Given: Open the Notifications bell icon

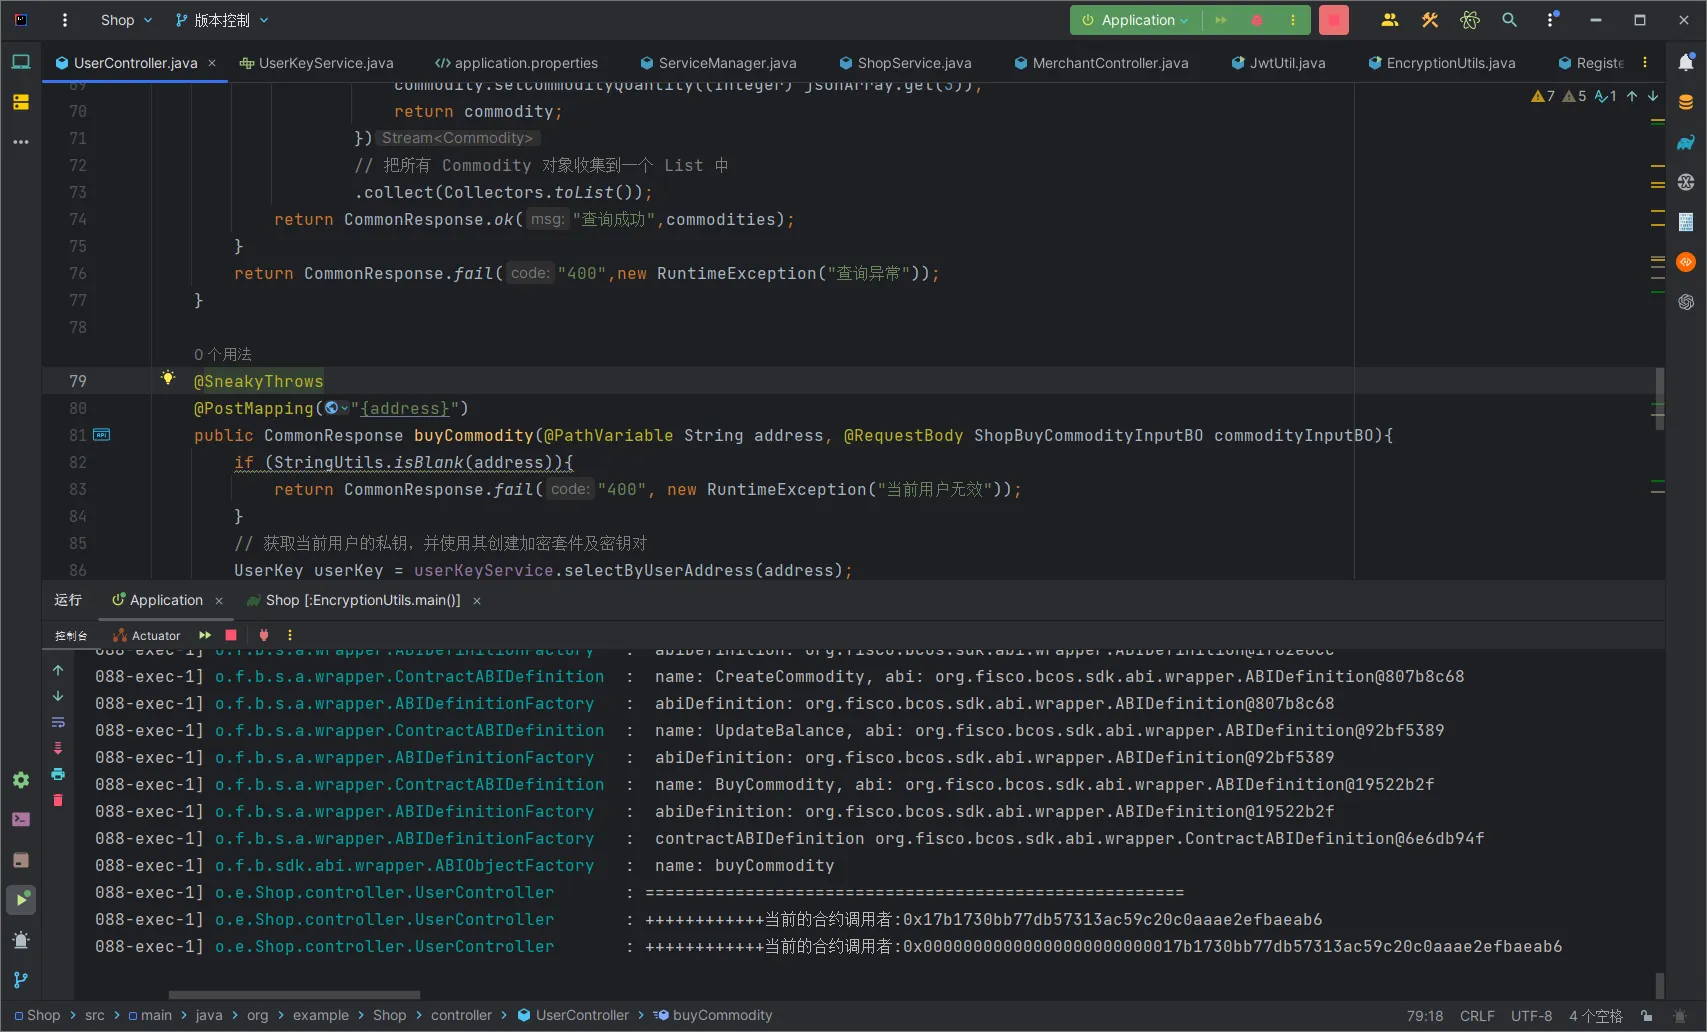Looking at the screenshot, I should pyautogui.click(x=1686, y=62).
